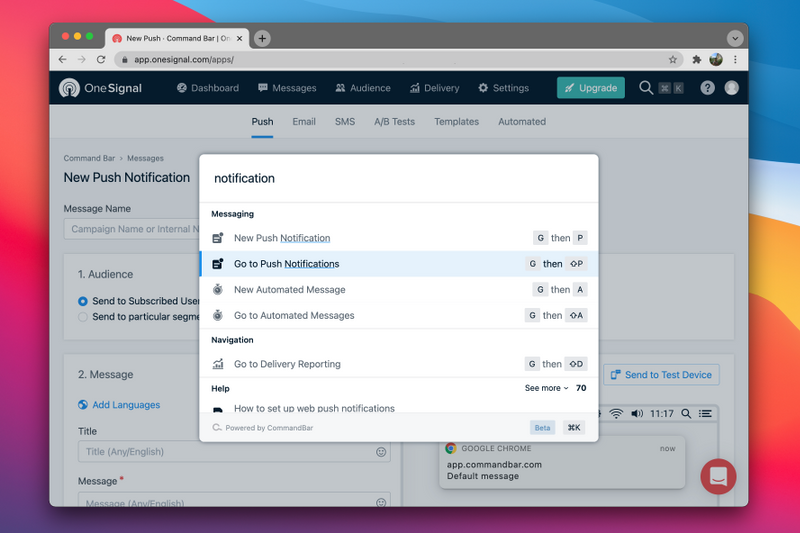
Task: Click the Go to Push Notifications row icon
Action: [218, 264]
